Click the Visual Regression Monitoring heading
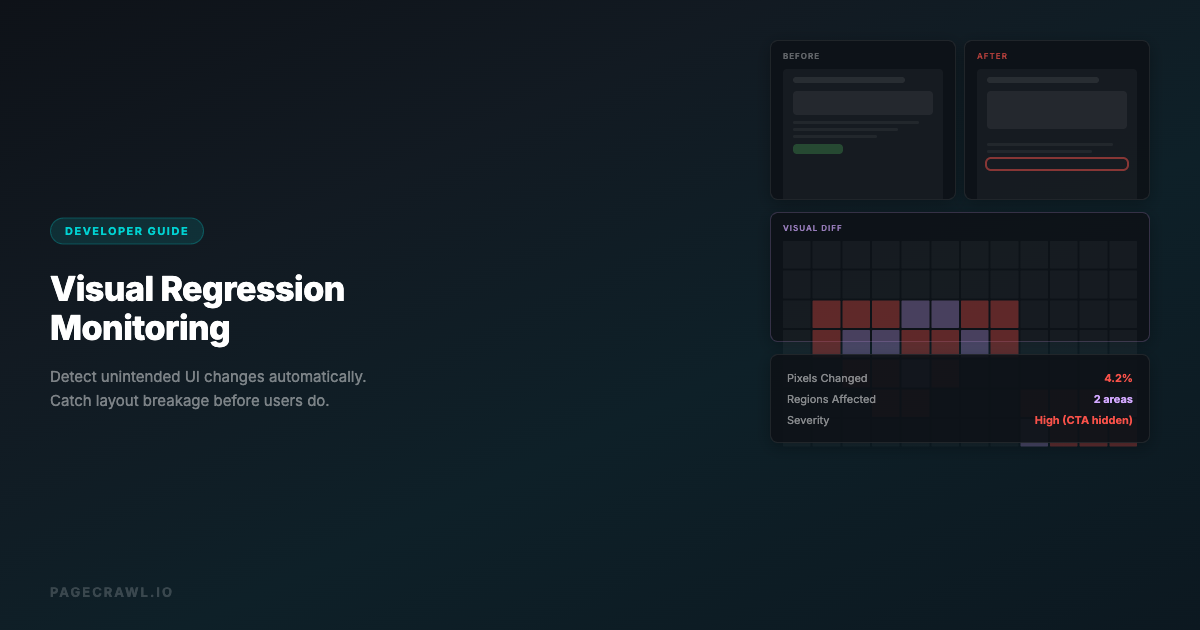The height and width of the screenshot is (630, 1200). click(x=197, y=308)
